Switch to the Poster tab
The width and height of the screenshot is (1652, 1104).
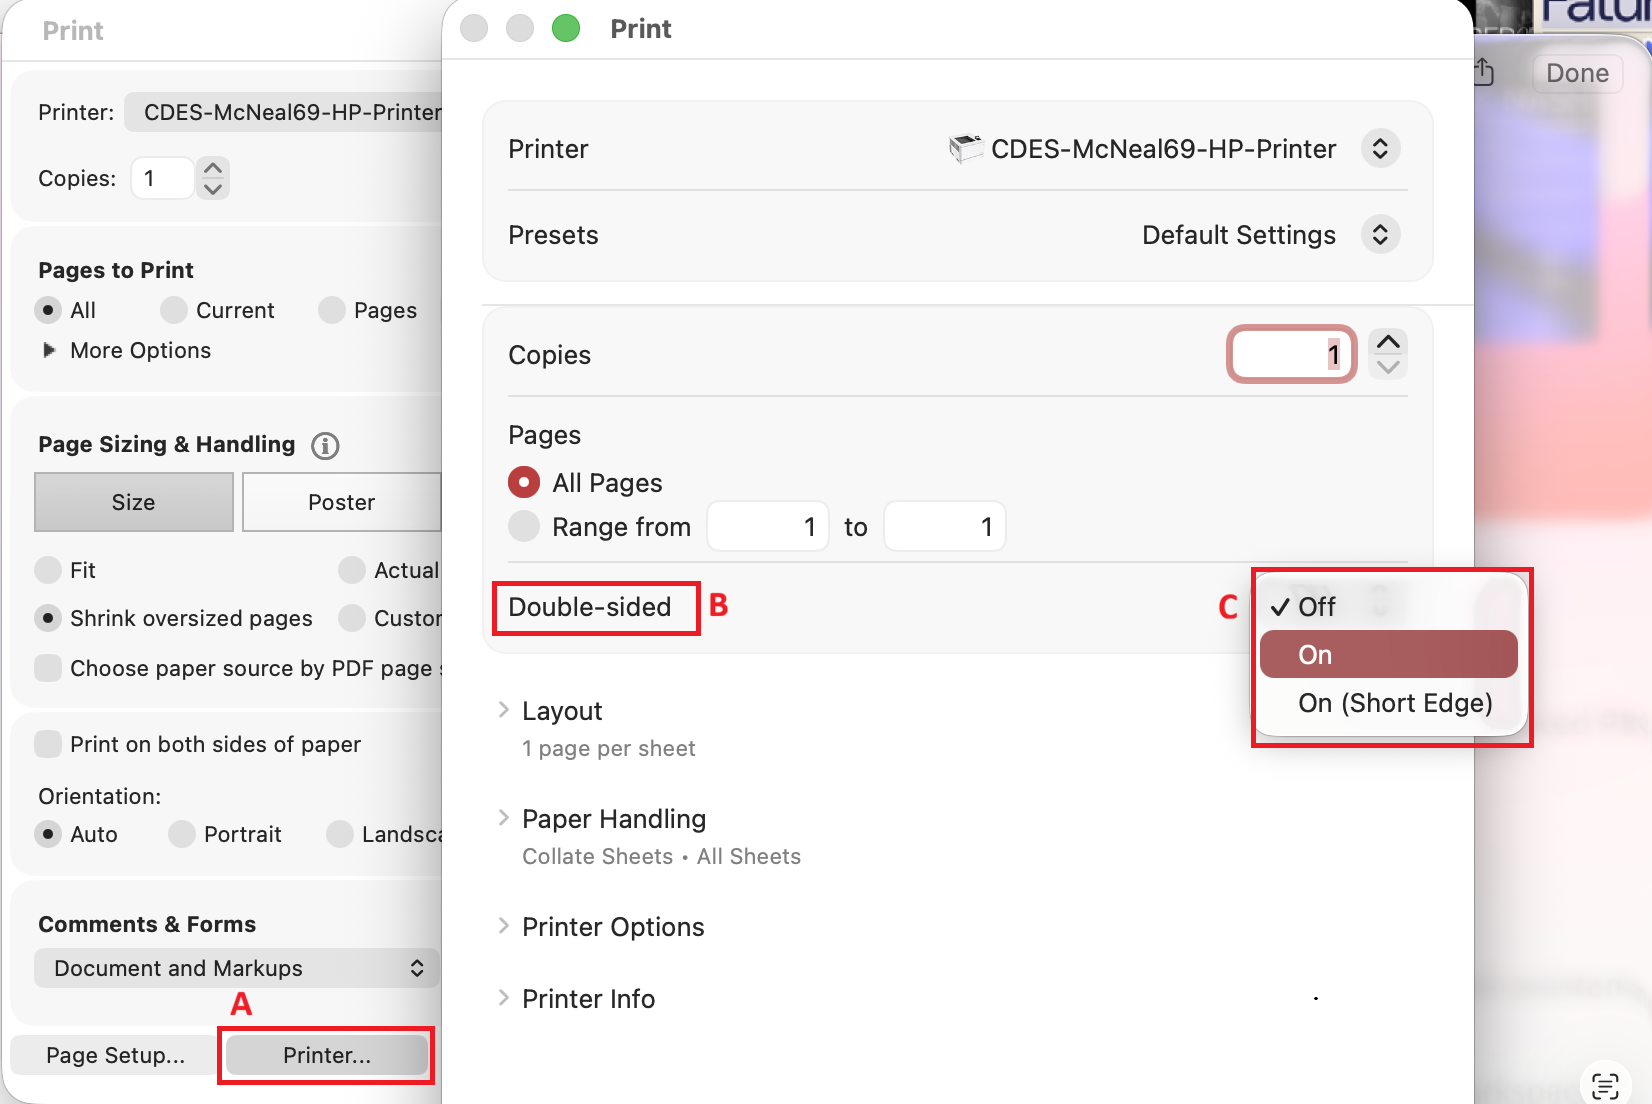coord(341,502)
